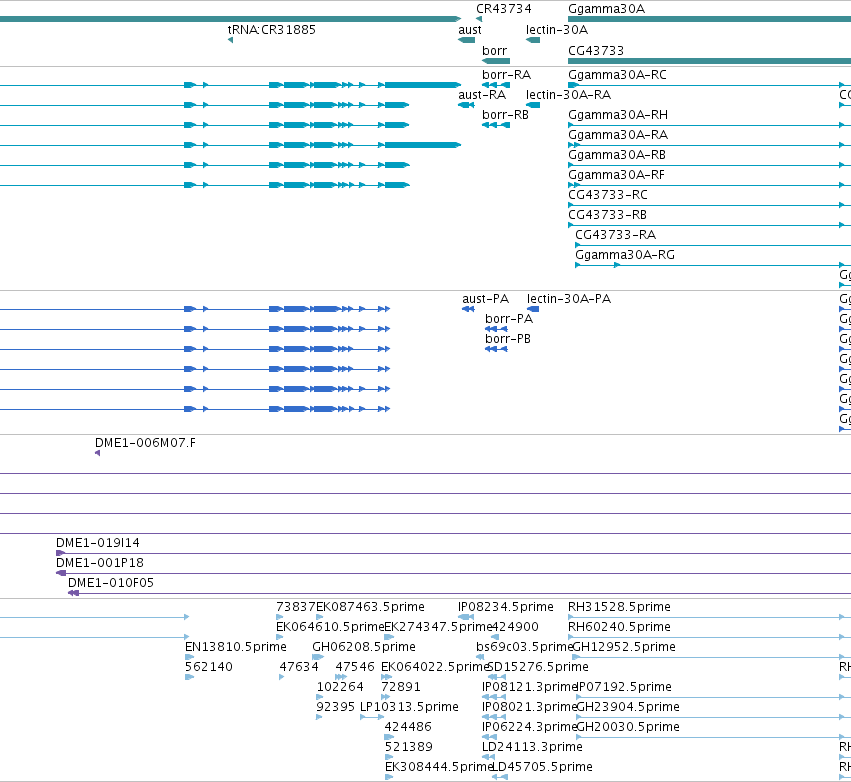851x782 pixels.
Task: Click the GH12952.5prime EST label
Action: click(x=624, y=647)
